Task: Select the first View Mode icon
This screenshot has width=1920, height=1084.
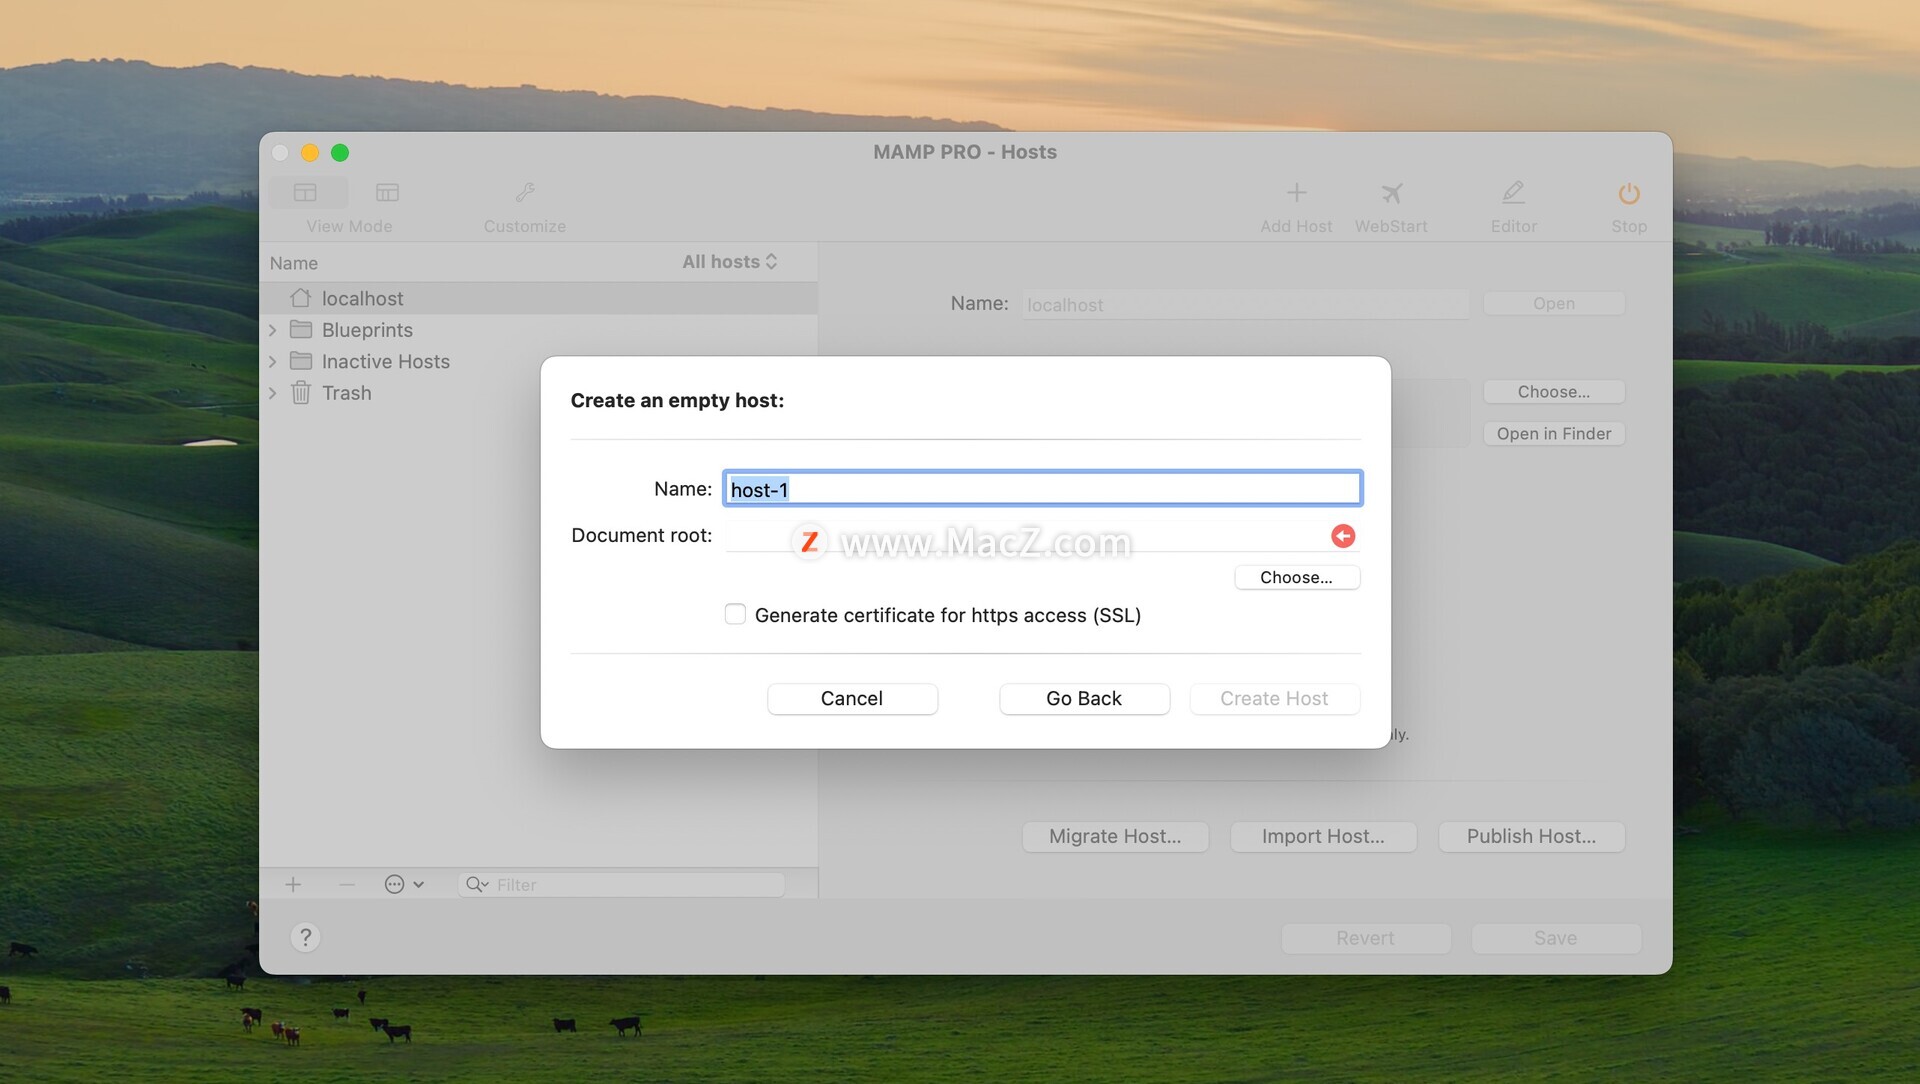Action: pyautogui.click(x=306, y=192)
